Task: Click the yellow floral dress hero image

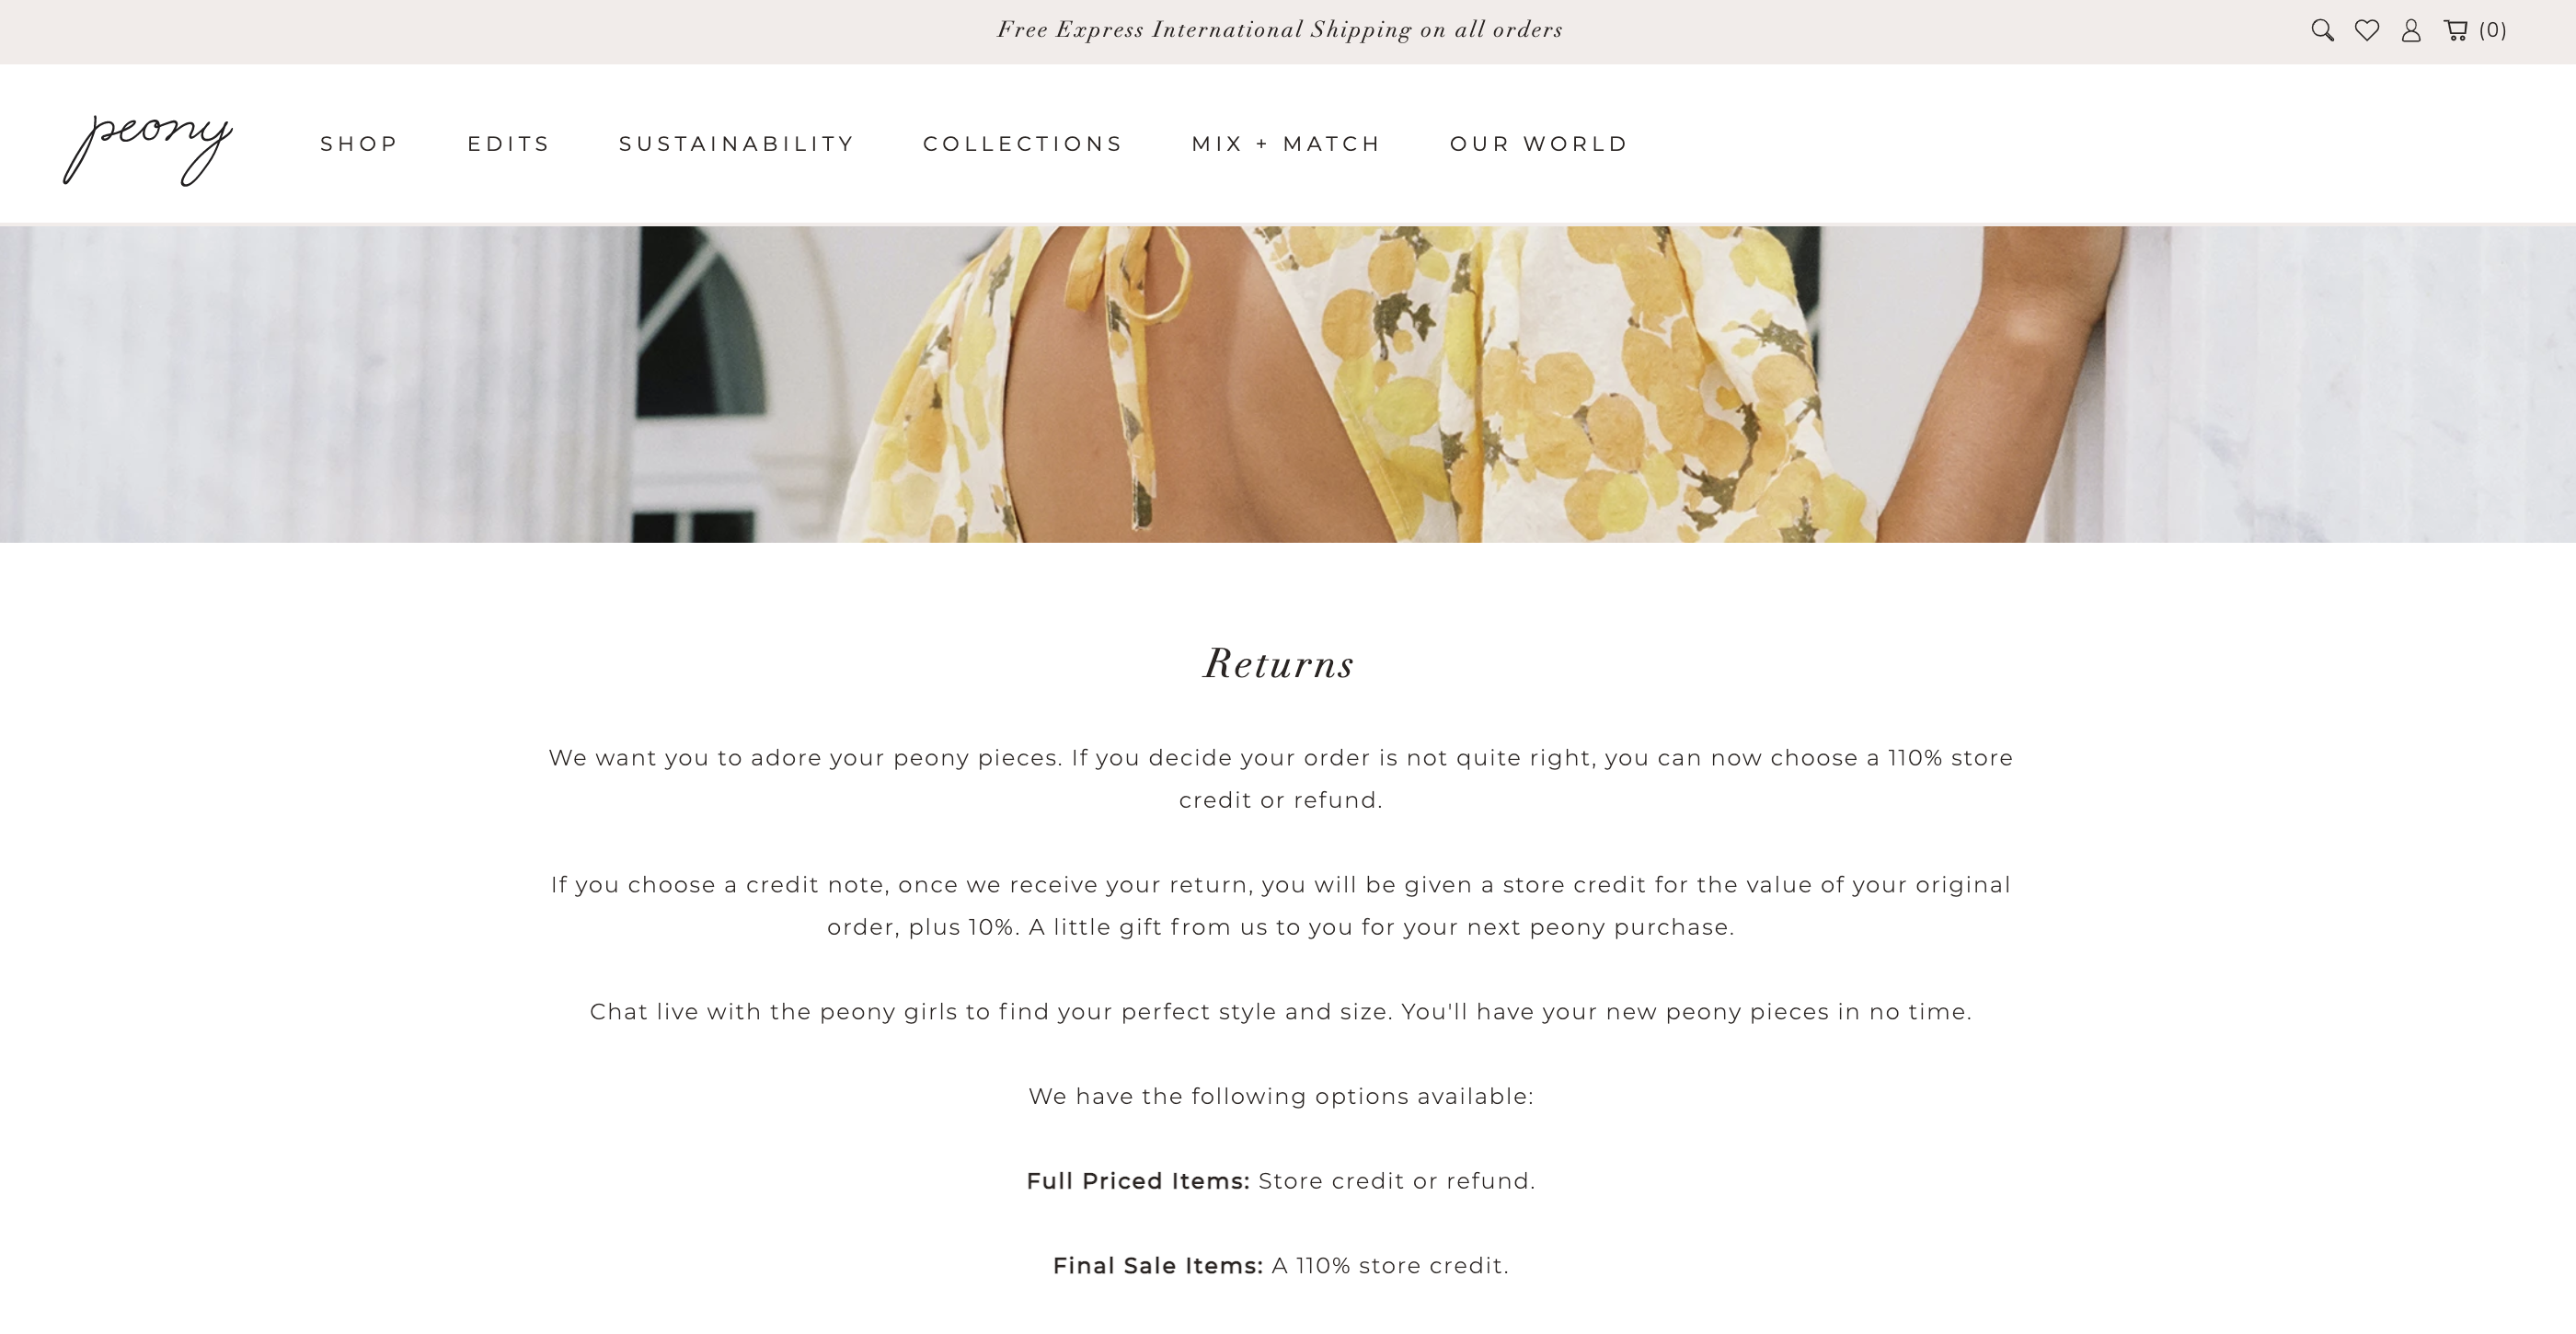Action: pyautogui.click(x=1288, y=384)
